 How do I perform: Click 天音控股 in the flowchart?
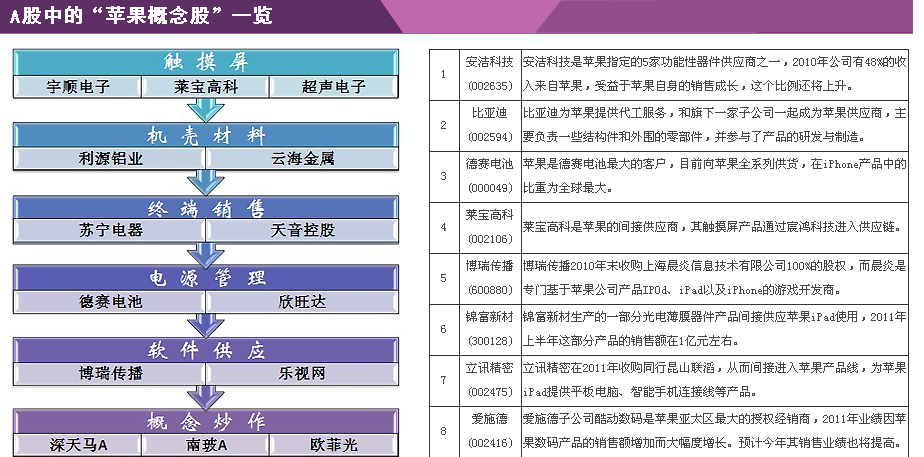302,230
